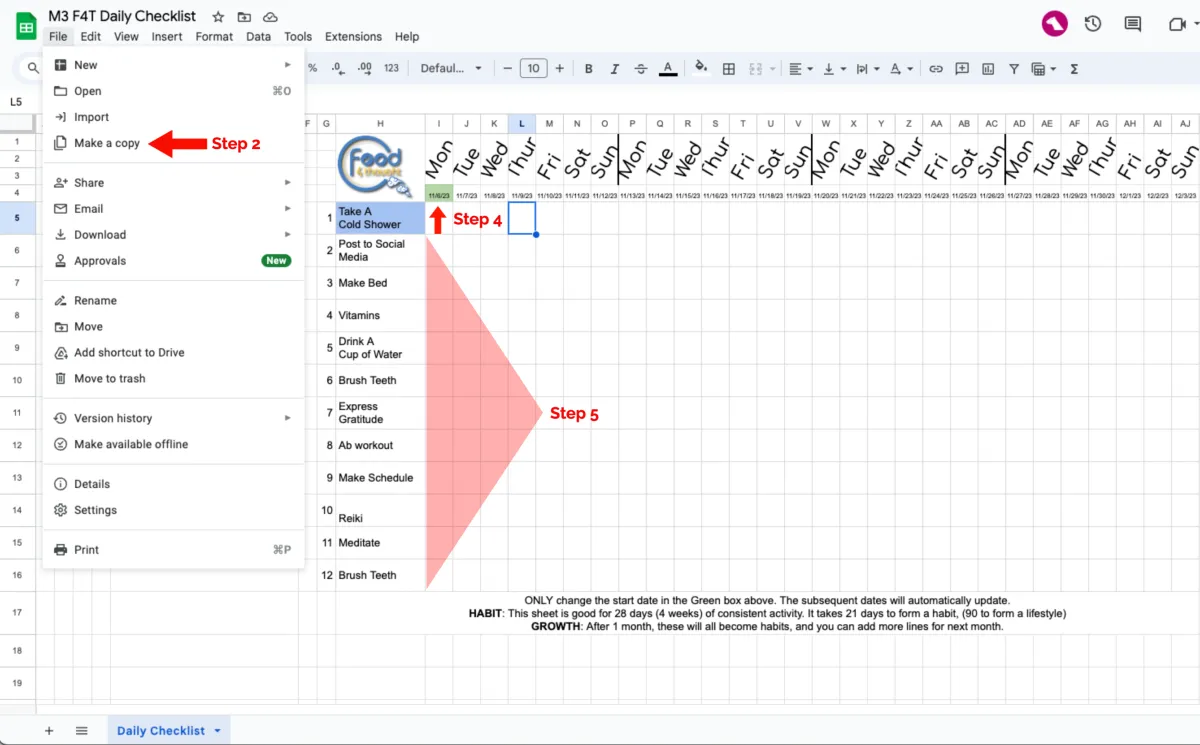The width and height of the screenshot is (1200, 745).
Task: Open the borders tool
Action: 729,68
